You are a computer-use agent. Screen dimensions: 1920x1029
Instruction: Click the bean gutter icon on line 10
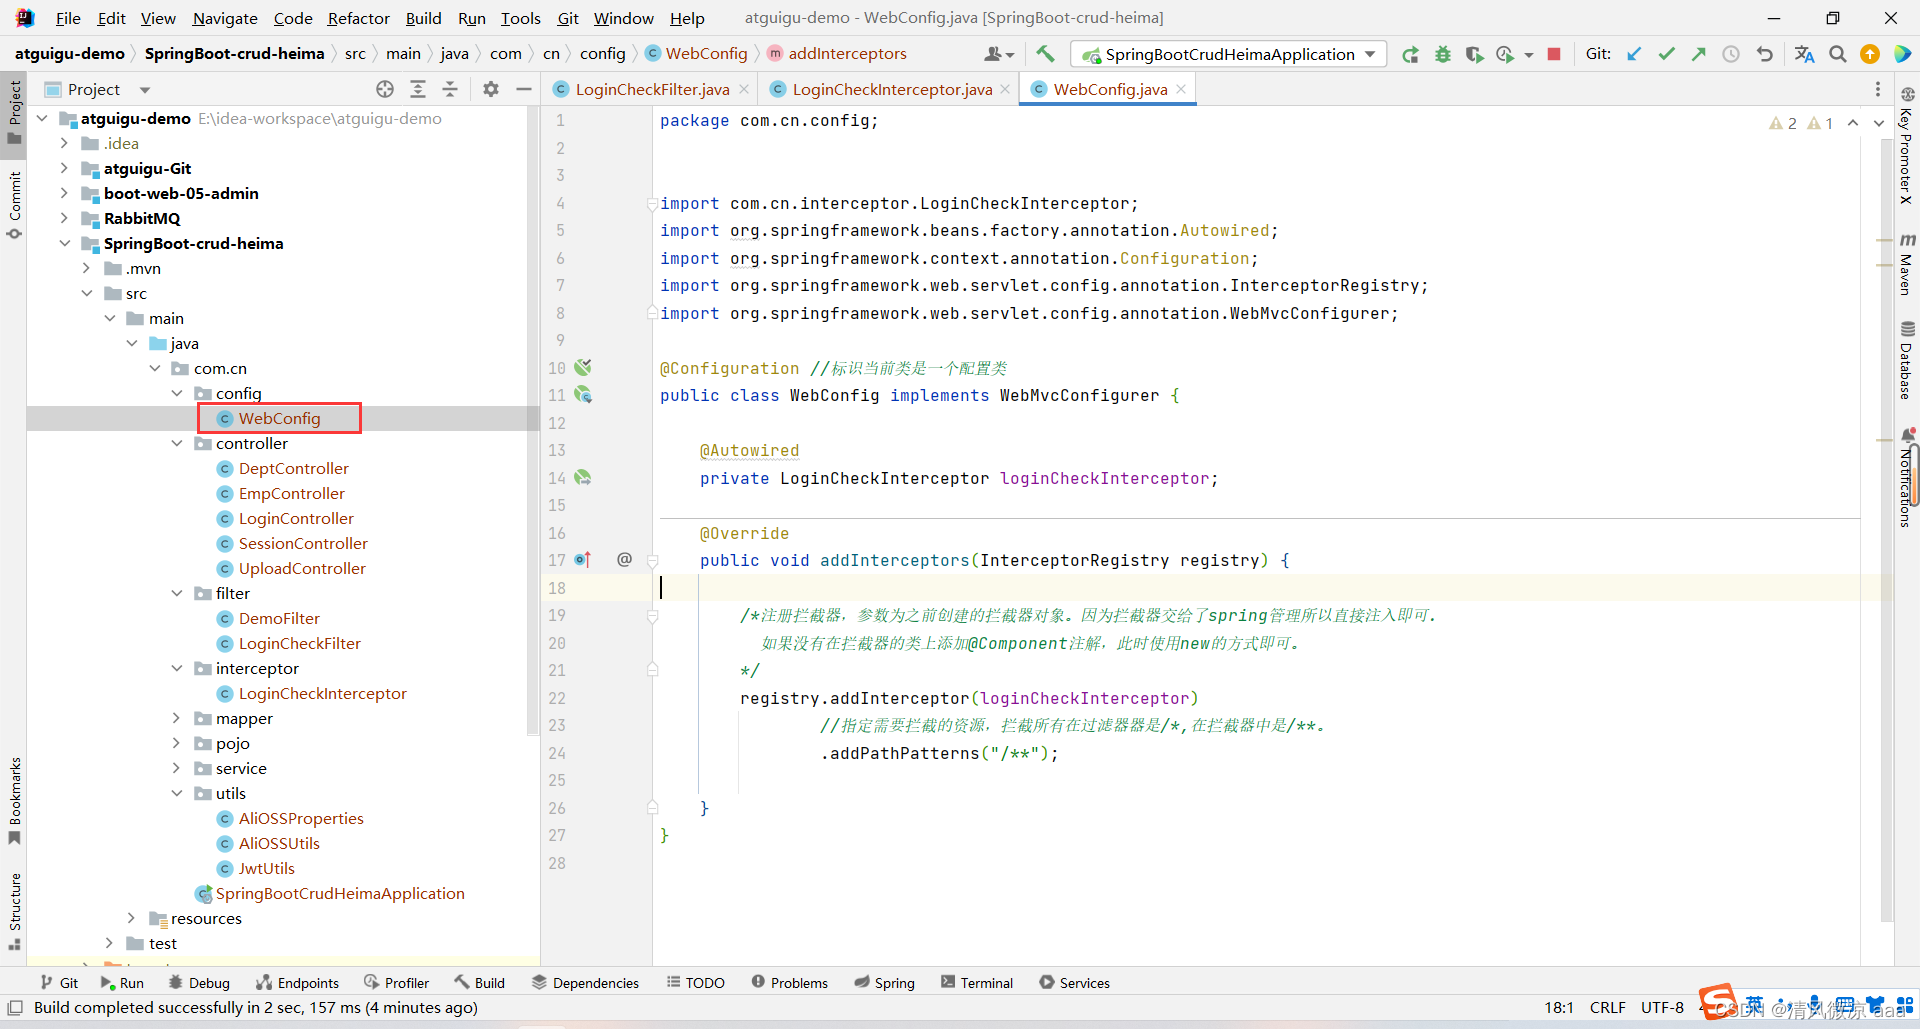583,368
